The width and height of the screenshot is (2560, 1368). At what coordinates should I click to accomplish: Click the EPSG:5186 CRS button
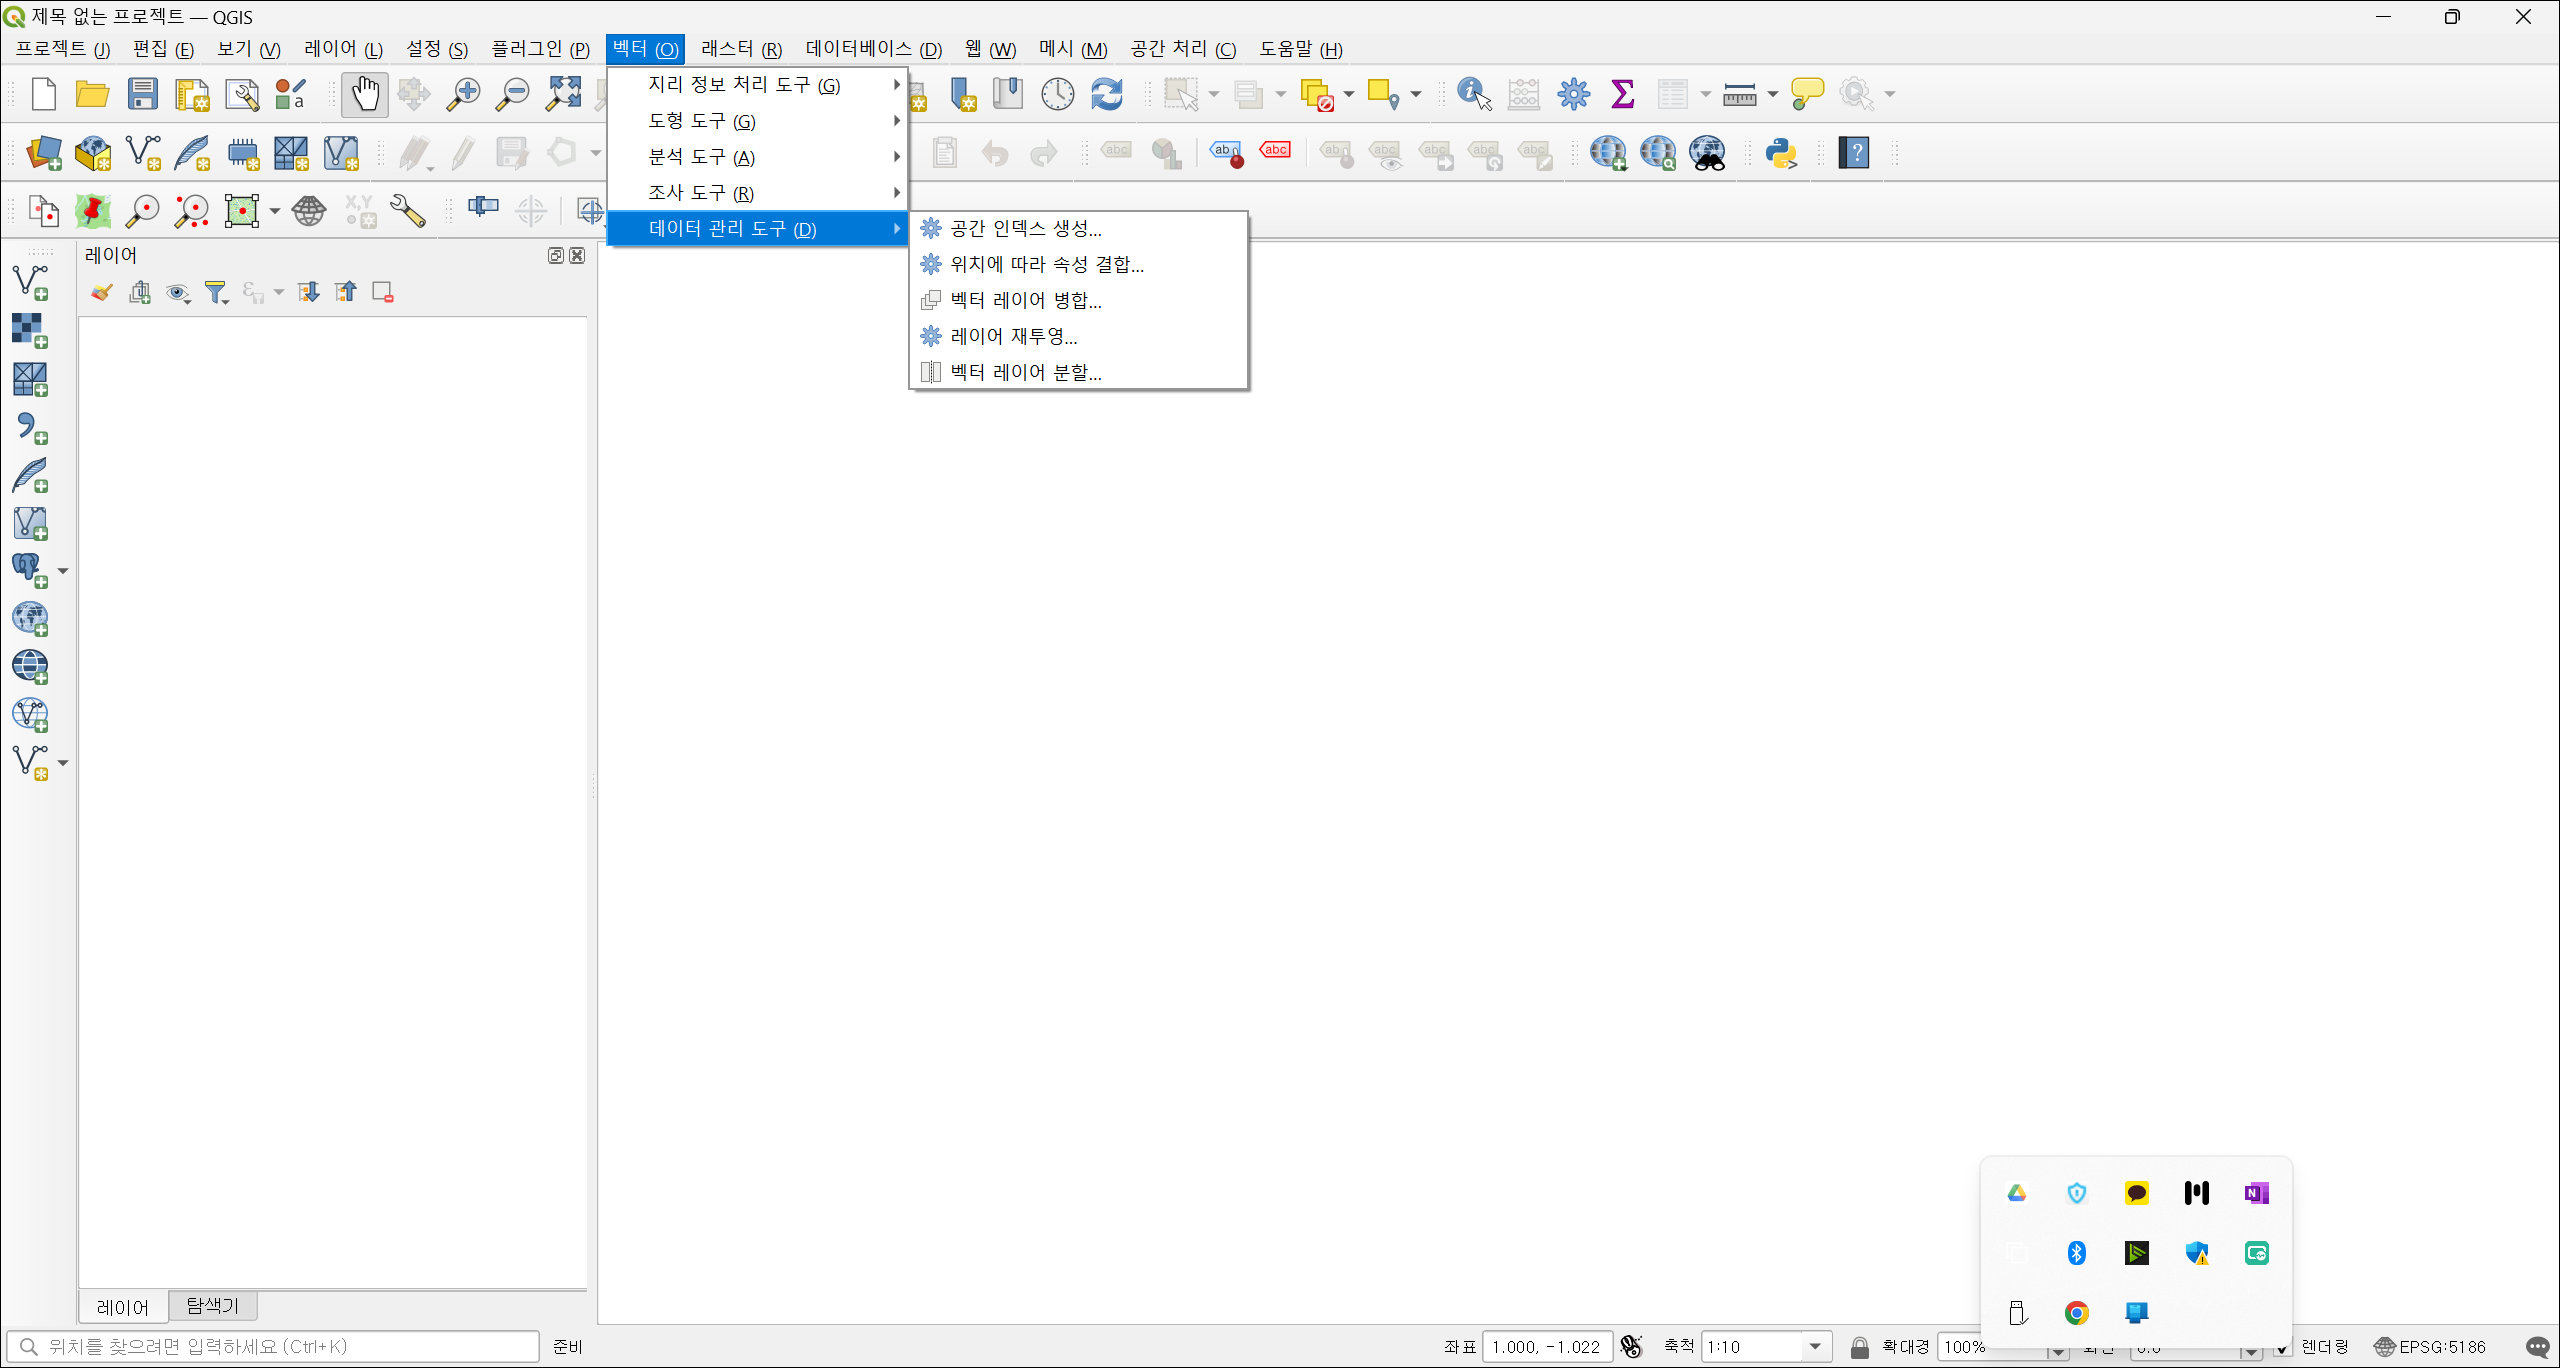coord(2430,1347)
